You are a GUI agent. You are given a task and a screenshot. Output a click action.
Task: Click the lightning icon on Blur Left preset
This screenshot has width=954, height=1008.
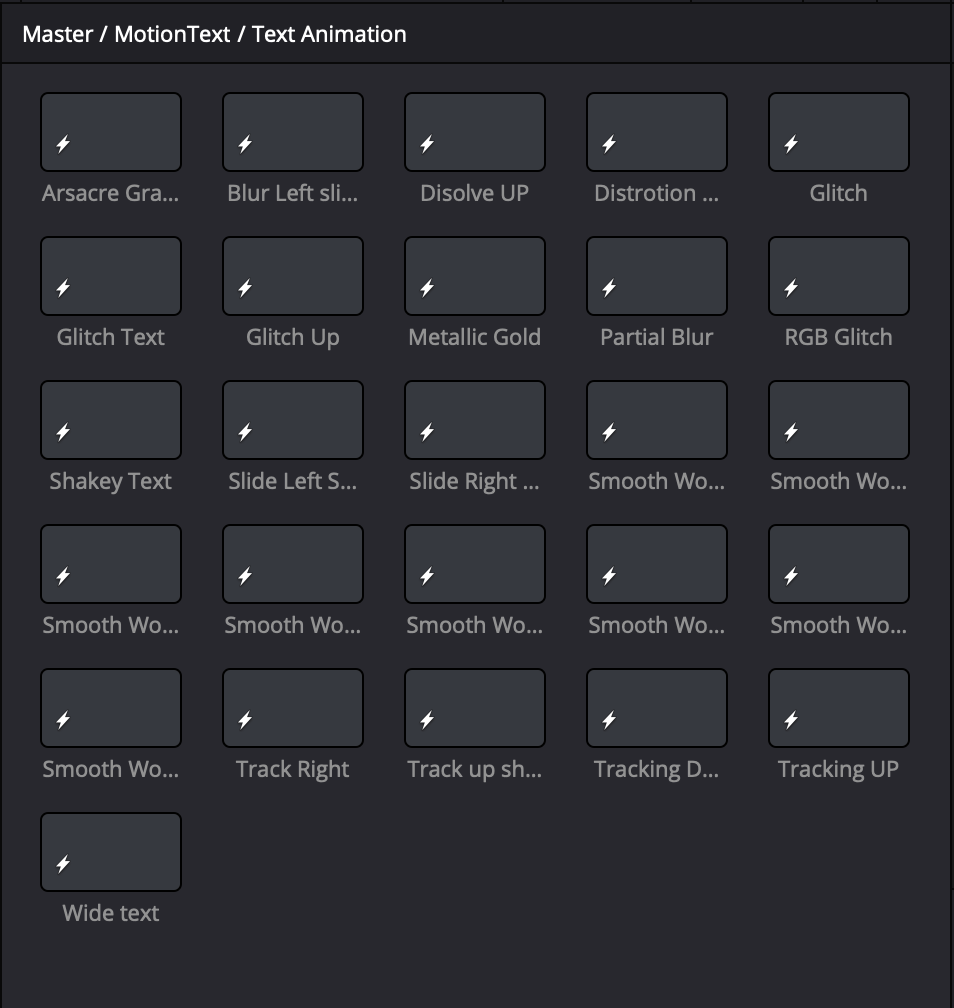click(x=245, y=144)
